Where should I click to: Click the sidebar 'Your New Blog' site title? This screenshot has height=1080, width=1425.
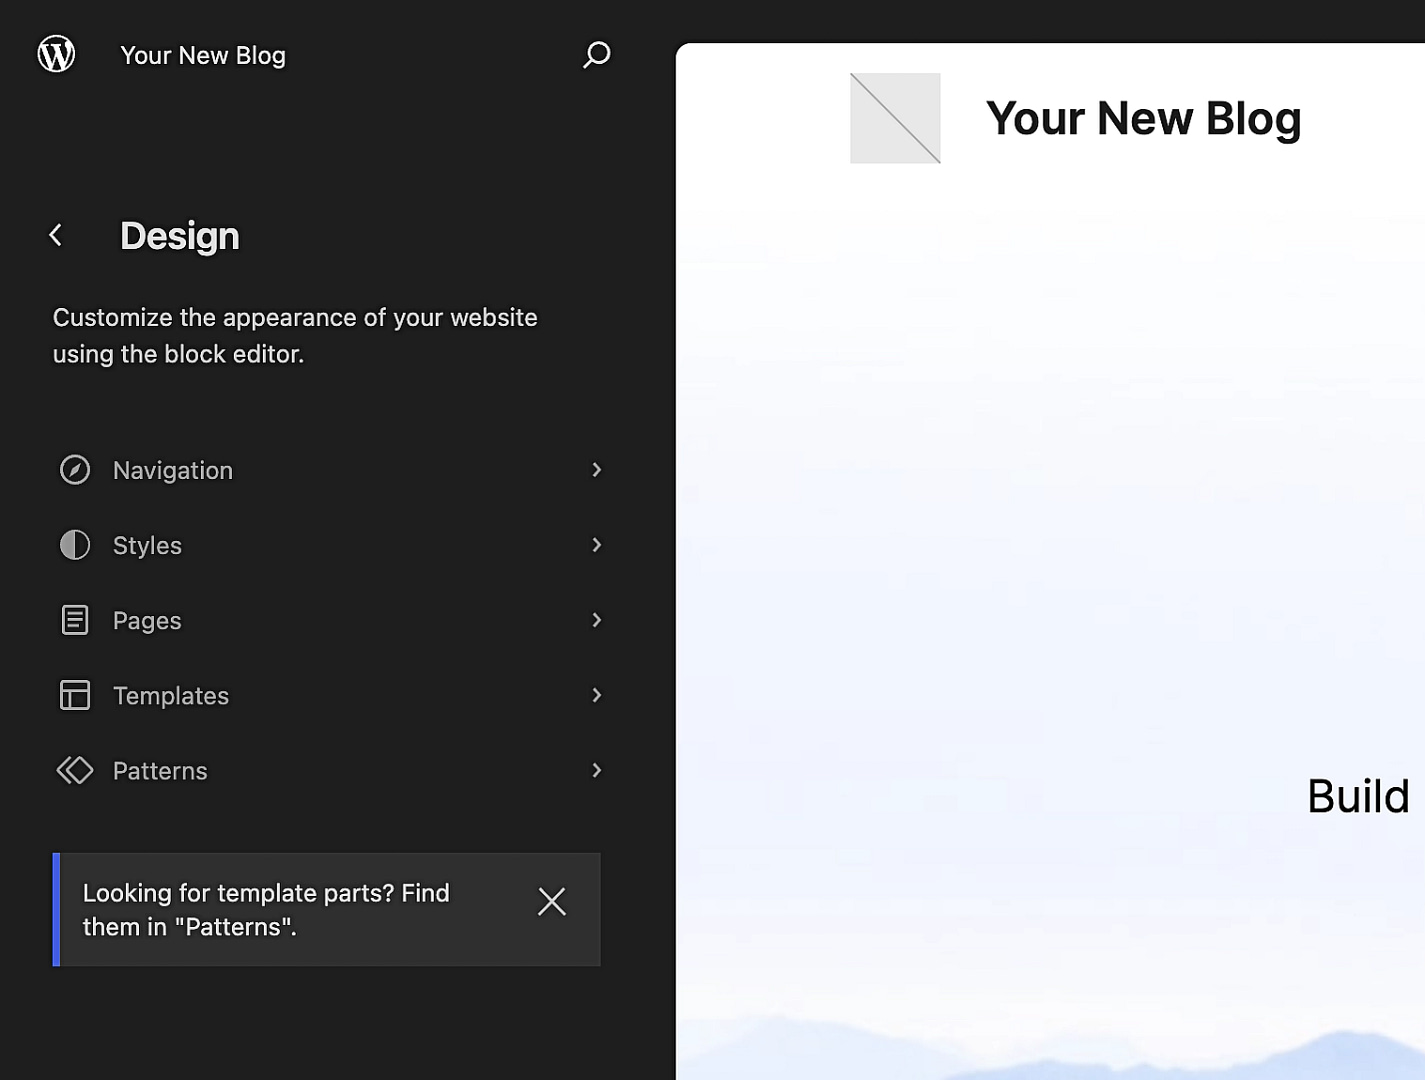[x=203, y=56]
